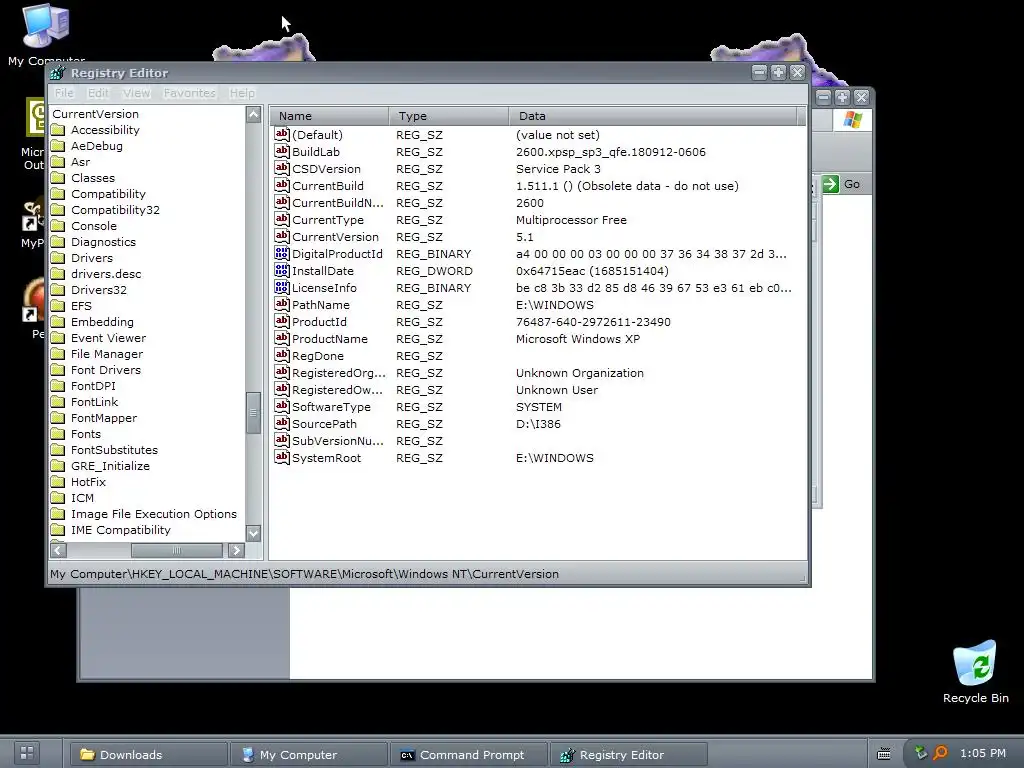
Task: Select the CurrentType value name
Action: [x=327, y=220]
